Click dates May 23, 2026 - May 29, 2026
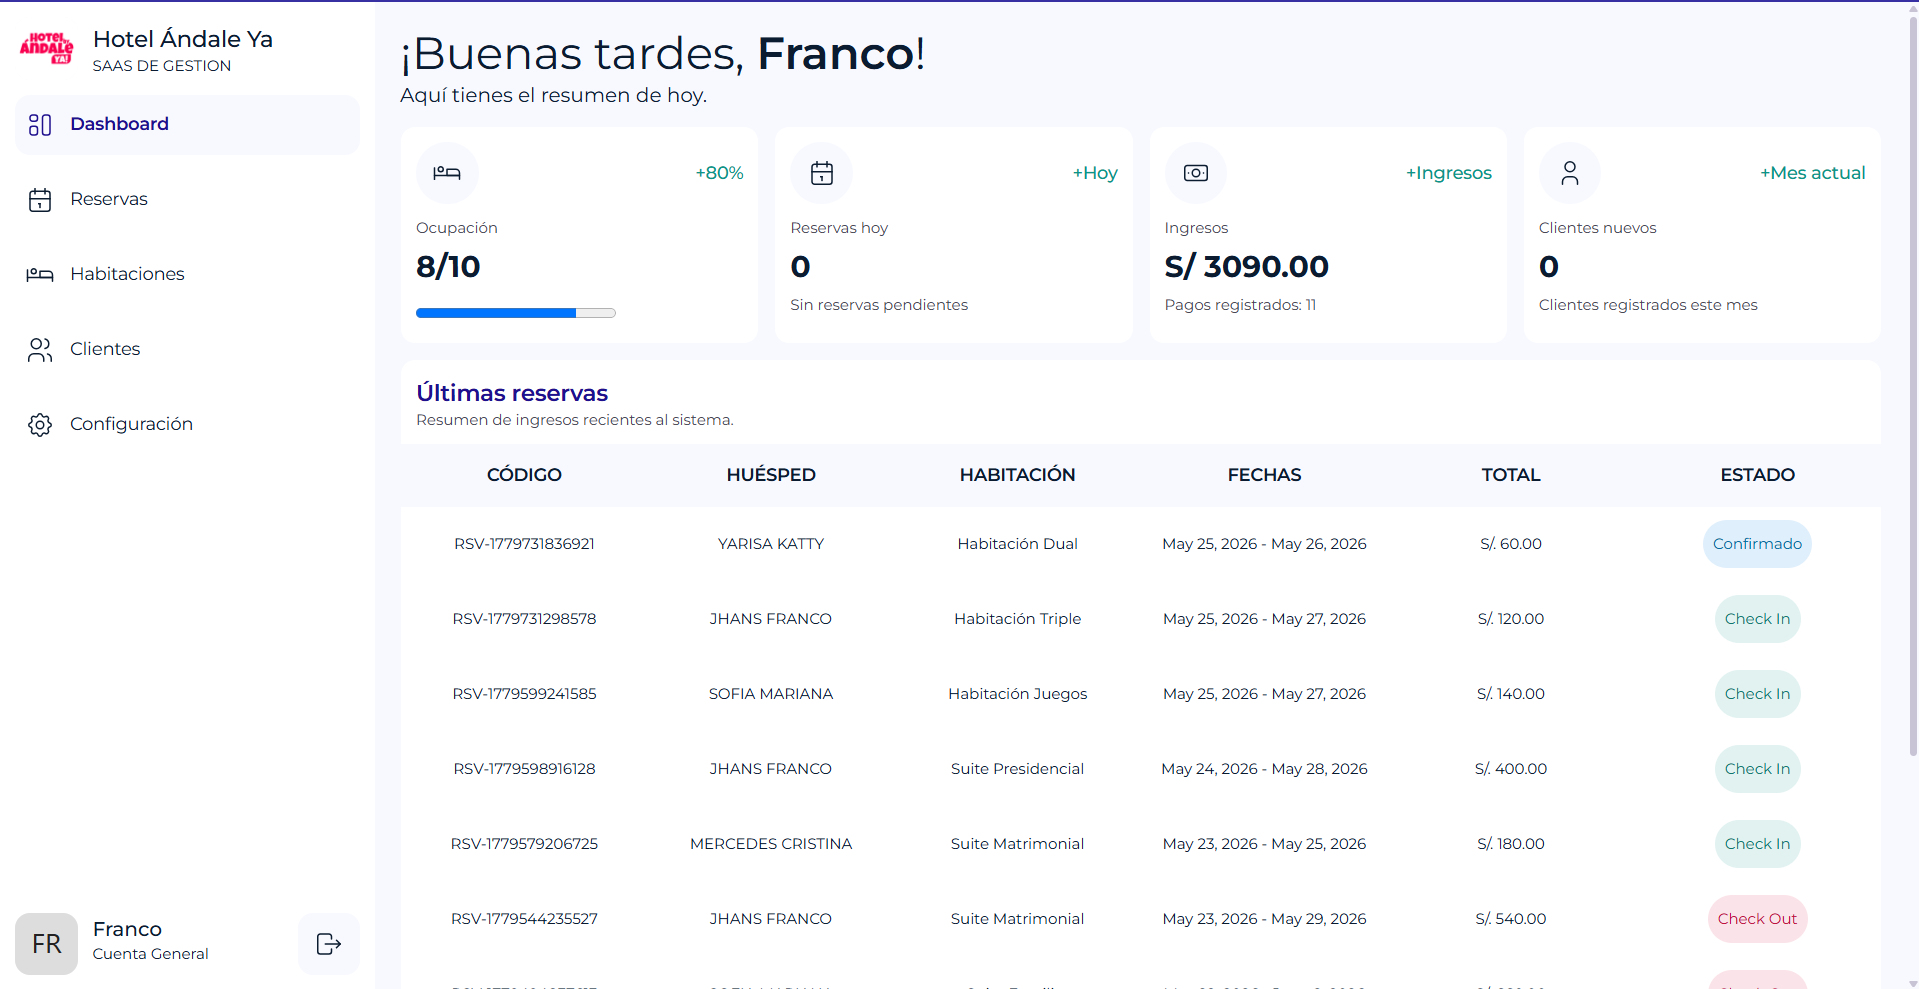 click(x=1264, y=919)
